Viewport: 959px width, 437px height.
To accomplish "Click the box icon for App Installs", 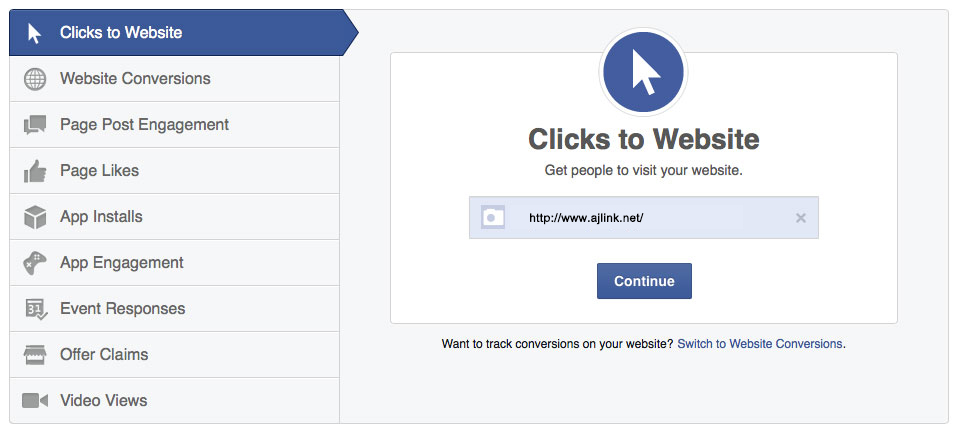I will pos(35,217).
